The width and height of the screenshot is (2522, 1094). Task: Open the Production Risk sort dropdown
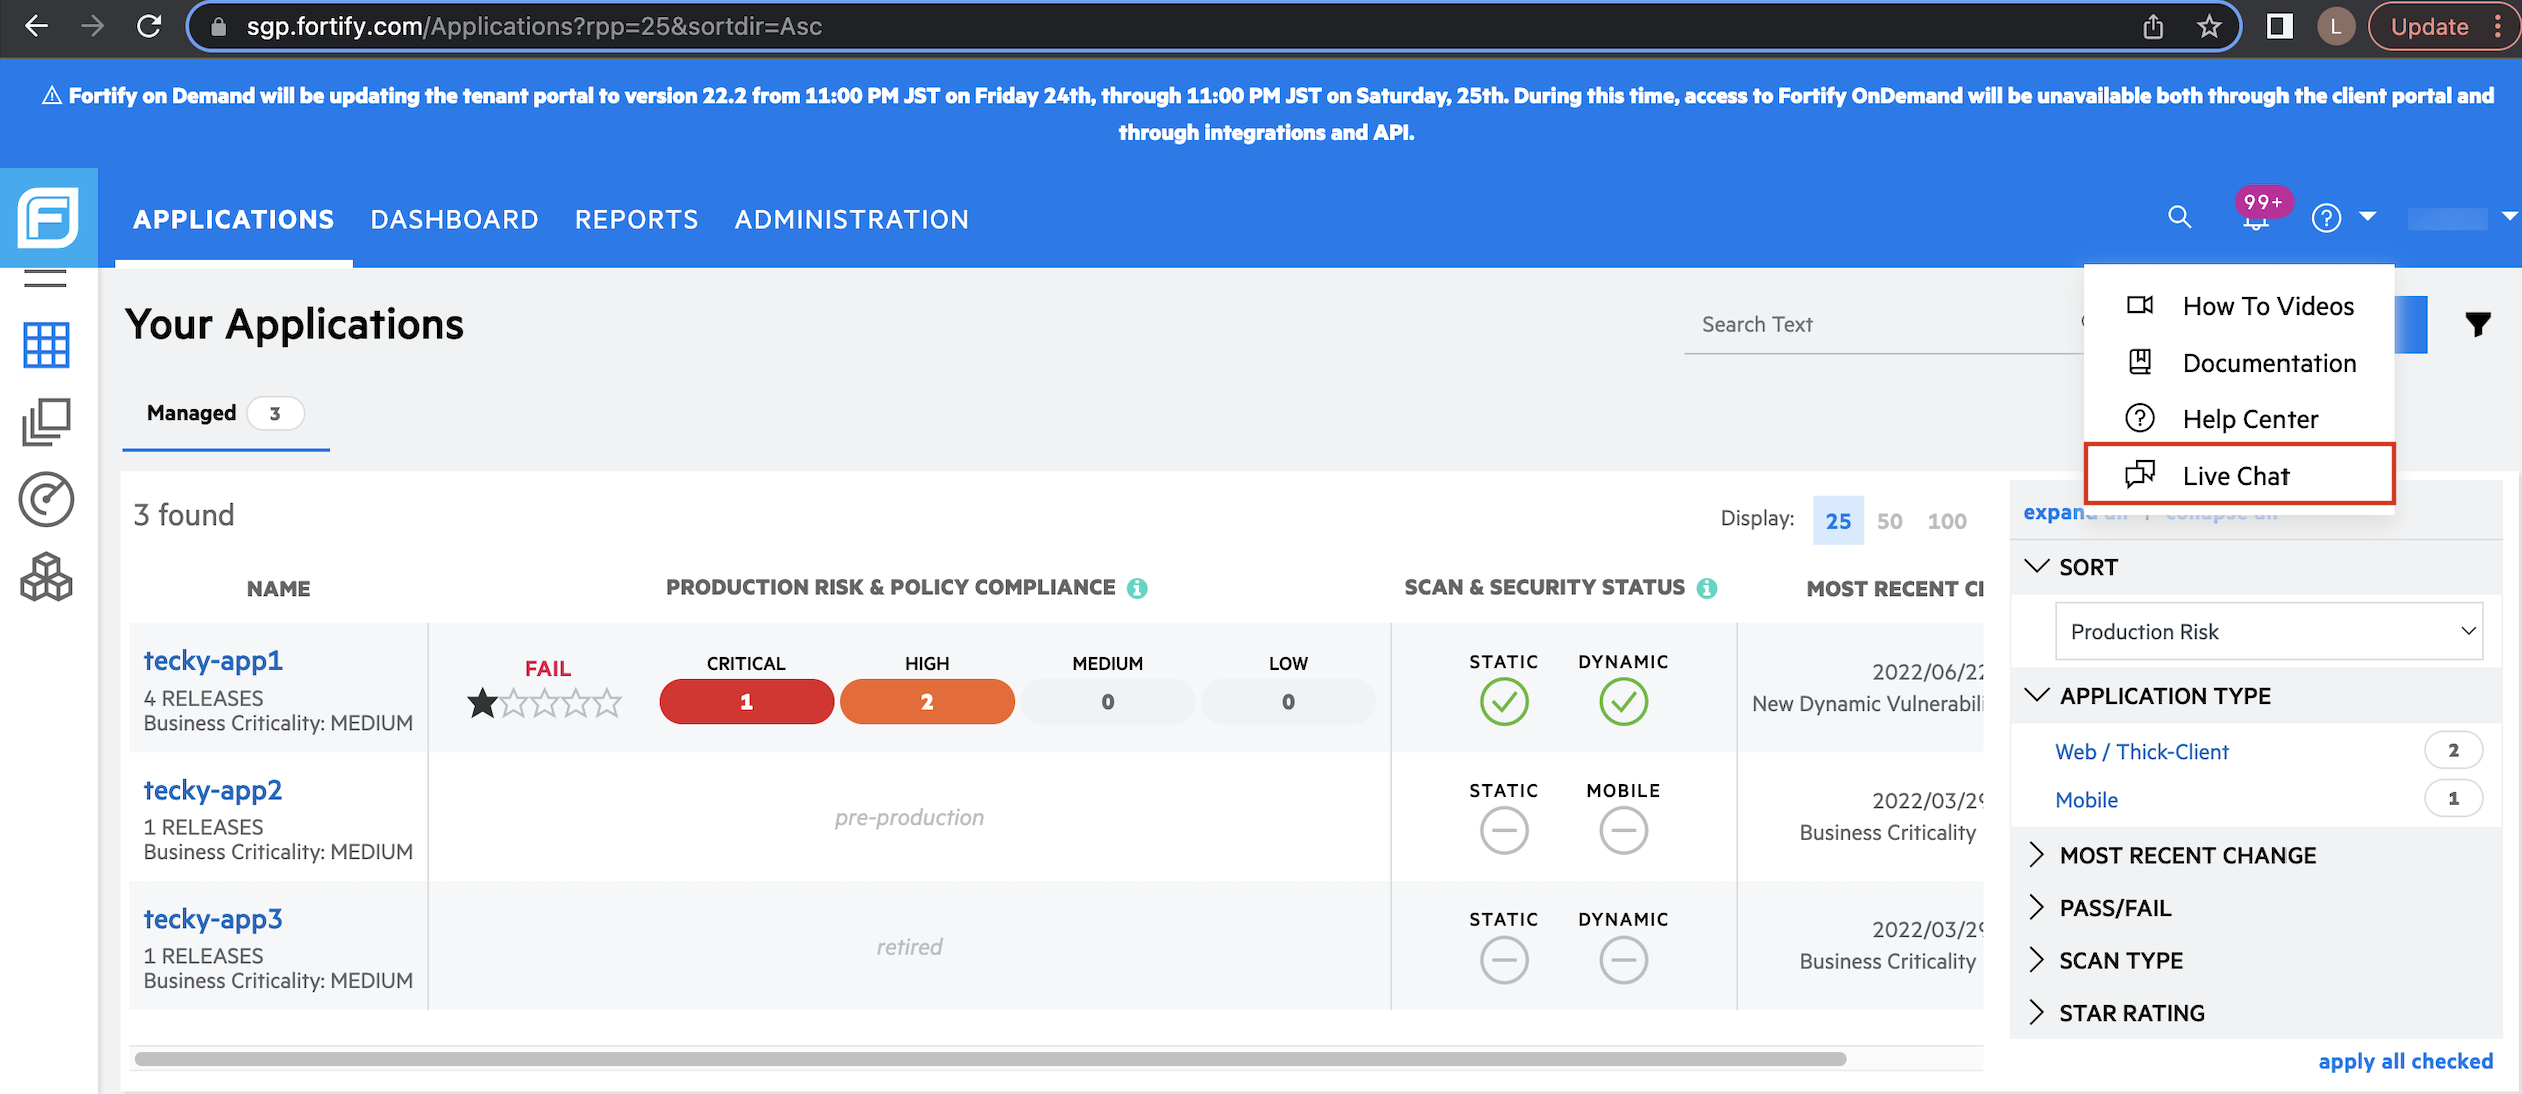tap(2268, 632)
